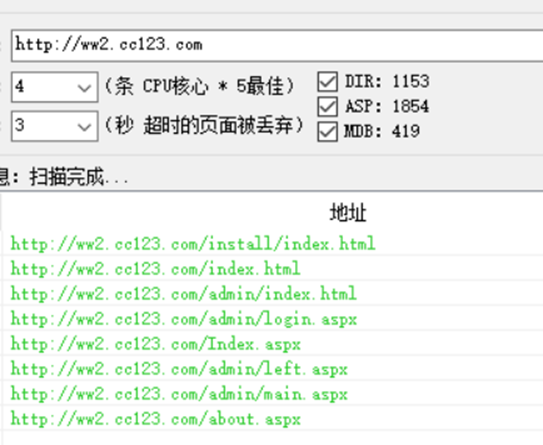Uncheck the ASP: 1854 checkbox
Image resolution: width=543 pixels, height=445 pixels.
click(327, 106)
